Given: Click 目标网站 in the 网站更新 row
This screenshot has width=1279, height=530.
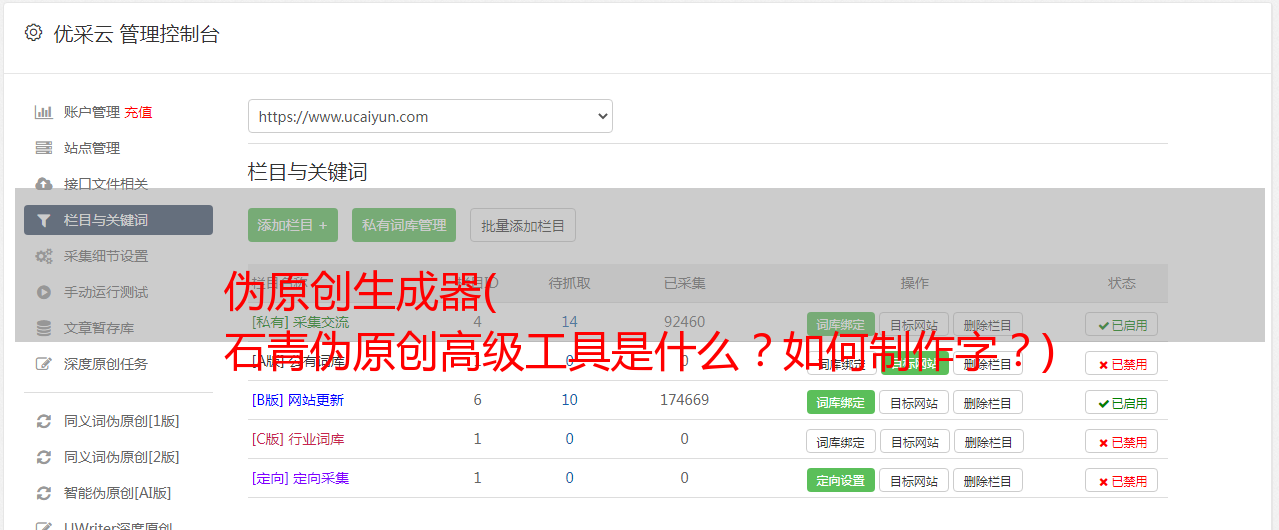Looking at the screenshot, I should click(914, 402).
